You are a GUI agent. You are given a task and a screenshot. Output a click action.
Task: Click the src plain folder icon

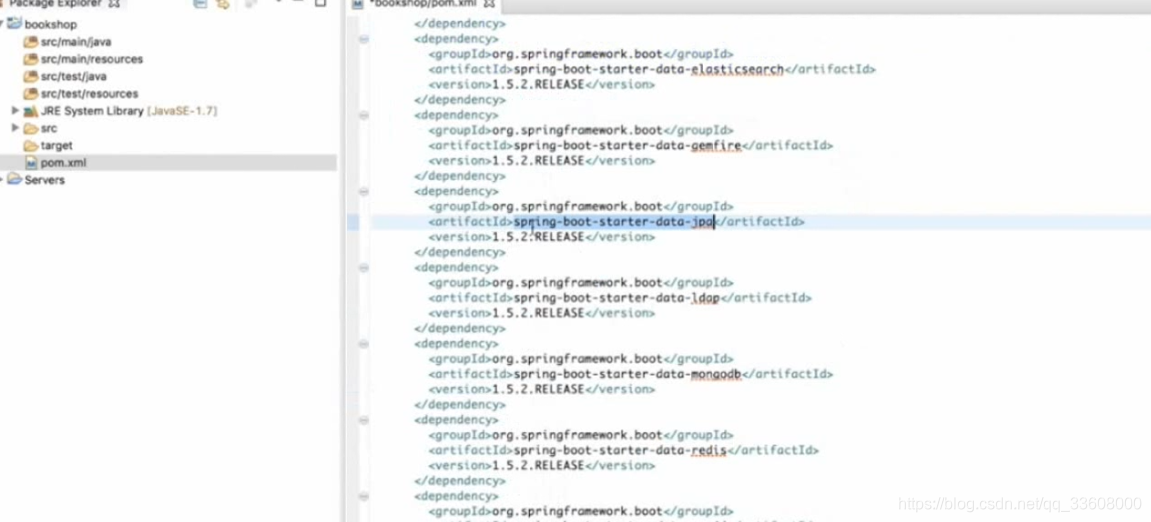coord(31,128)
